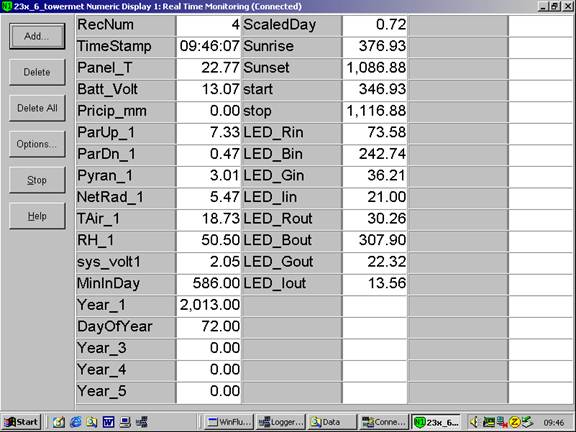Switch to the Data folder taskbar window

(332, 422)
